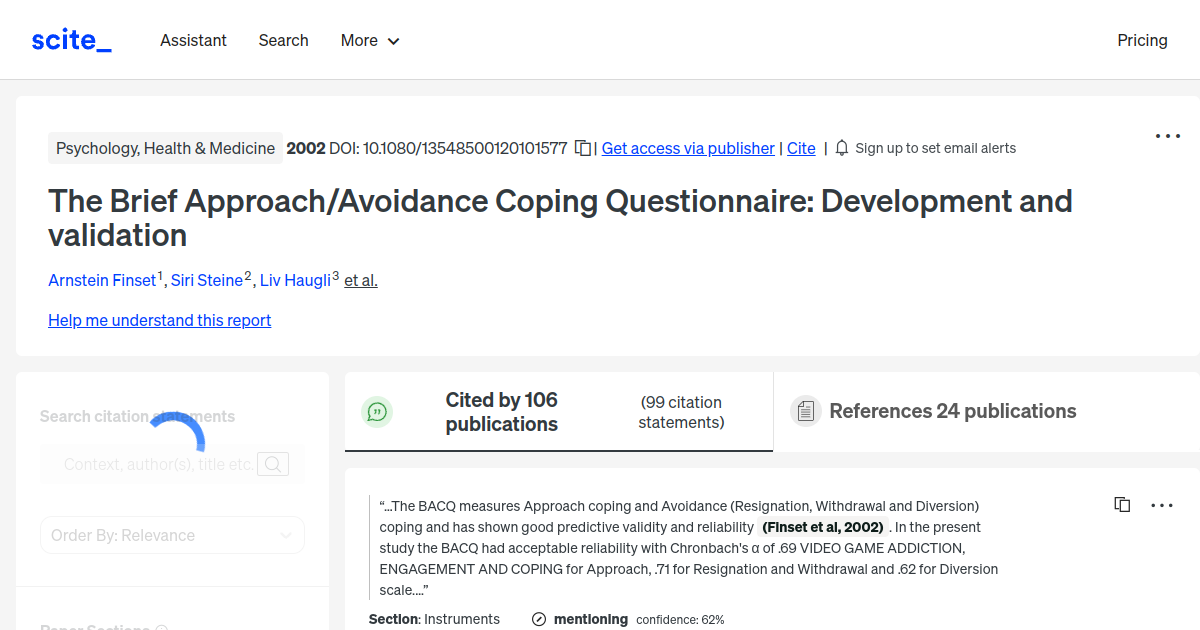Click the copy DOI icon
This screenshot has width=1200, height=630.
[x=582, y=146]
